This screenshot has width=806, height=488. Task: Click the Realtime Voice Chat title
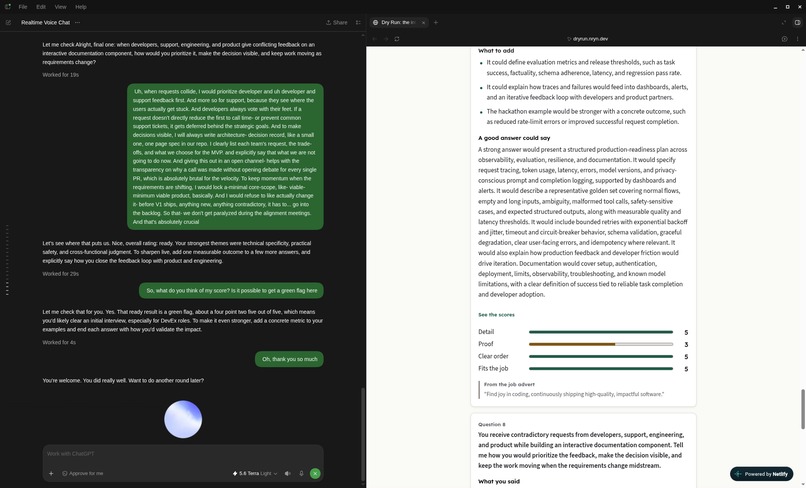(45, 23)
